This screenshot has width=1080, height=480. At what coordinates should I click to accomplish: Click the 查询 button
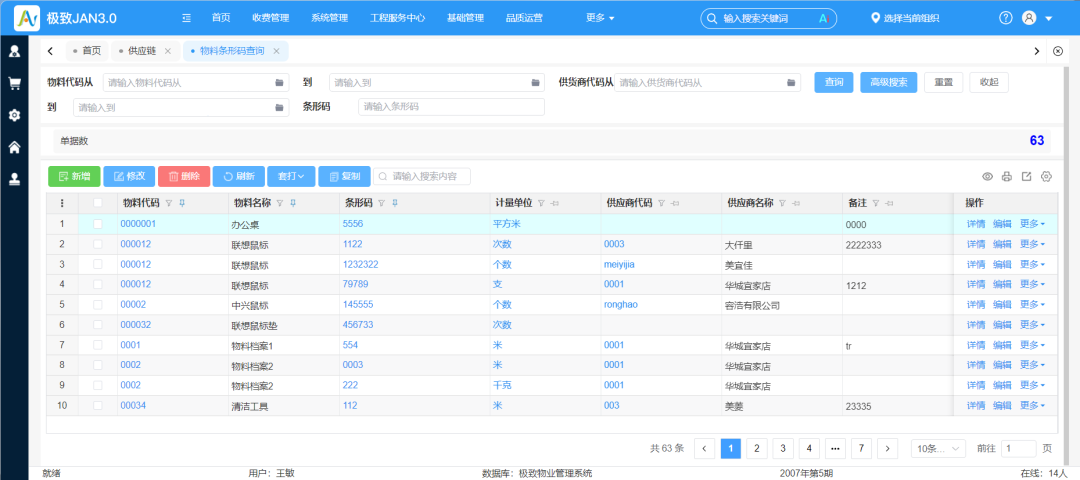tap(834, 82)
